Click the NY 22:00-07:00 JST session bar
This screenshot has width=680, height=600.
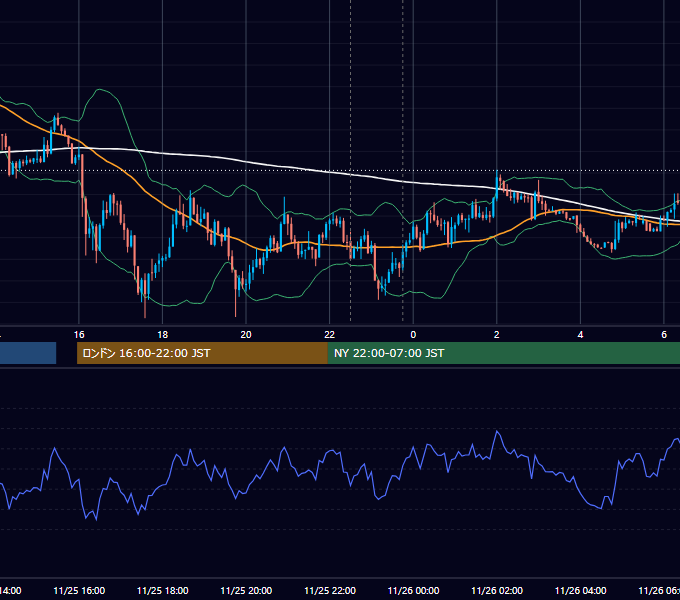click(x=503, y=353)
